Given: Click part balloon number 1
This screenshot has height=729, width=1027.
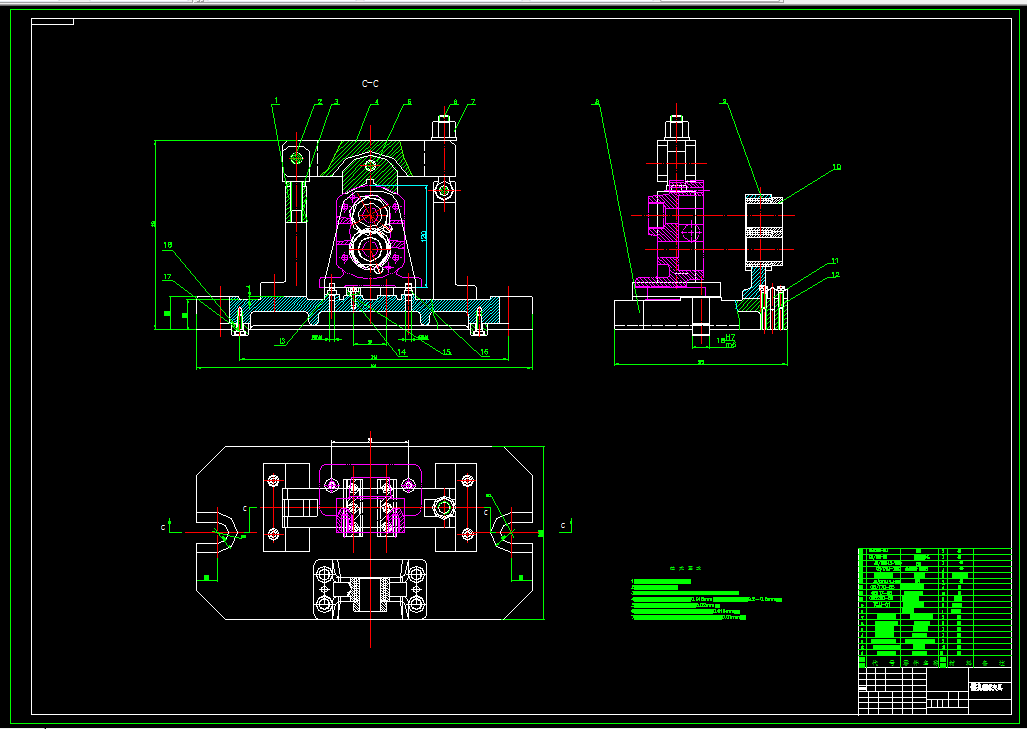Looking at the screenshot, I should point(277,101).
